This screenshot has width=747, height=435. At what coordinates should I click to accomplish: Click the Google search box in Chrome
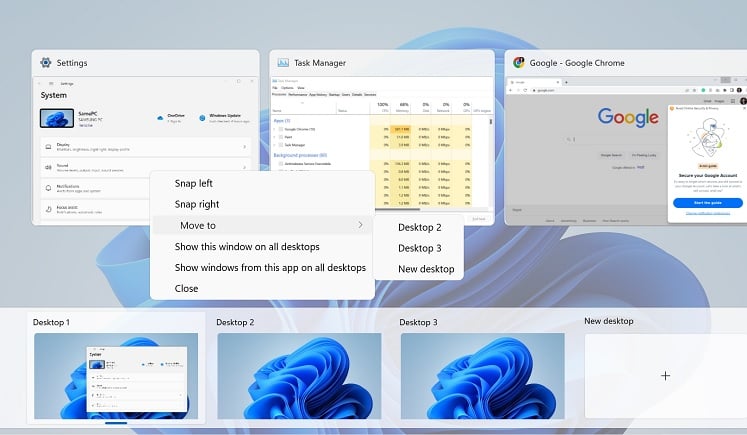click(x=615, y=140)
